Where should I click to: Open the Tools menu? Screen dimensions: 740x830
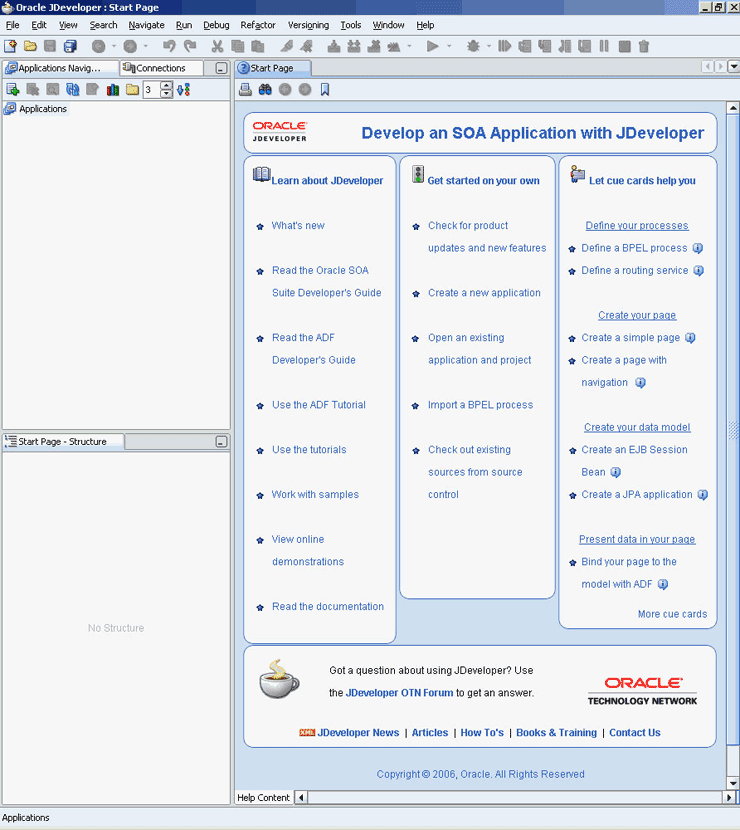(350, 25)
